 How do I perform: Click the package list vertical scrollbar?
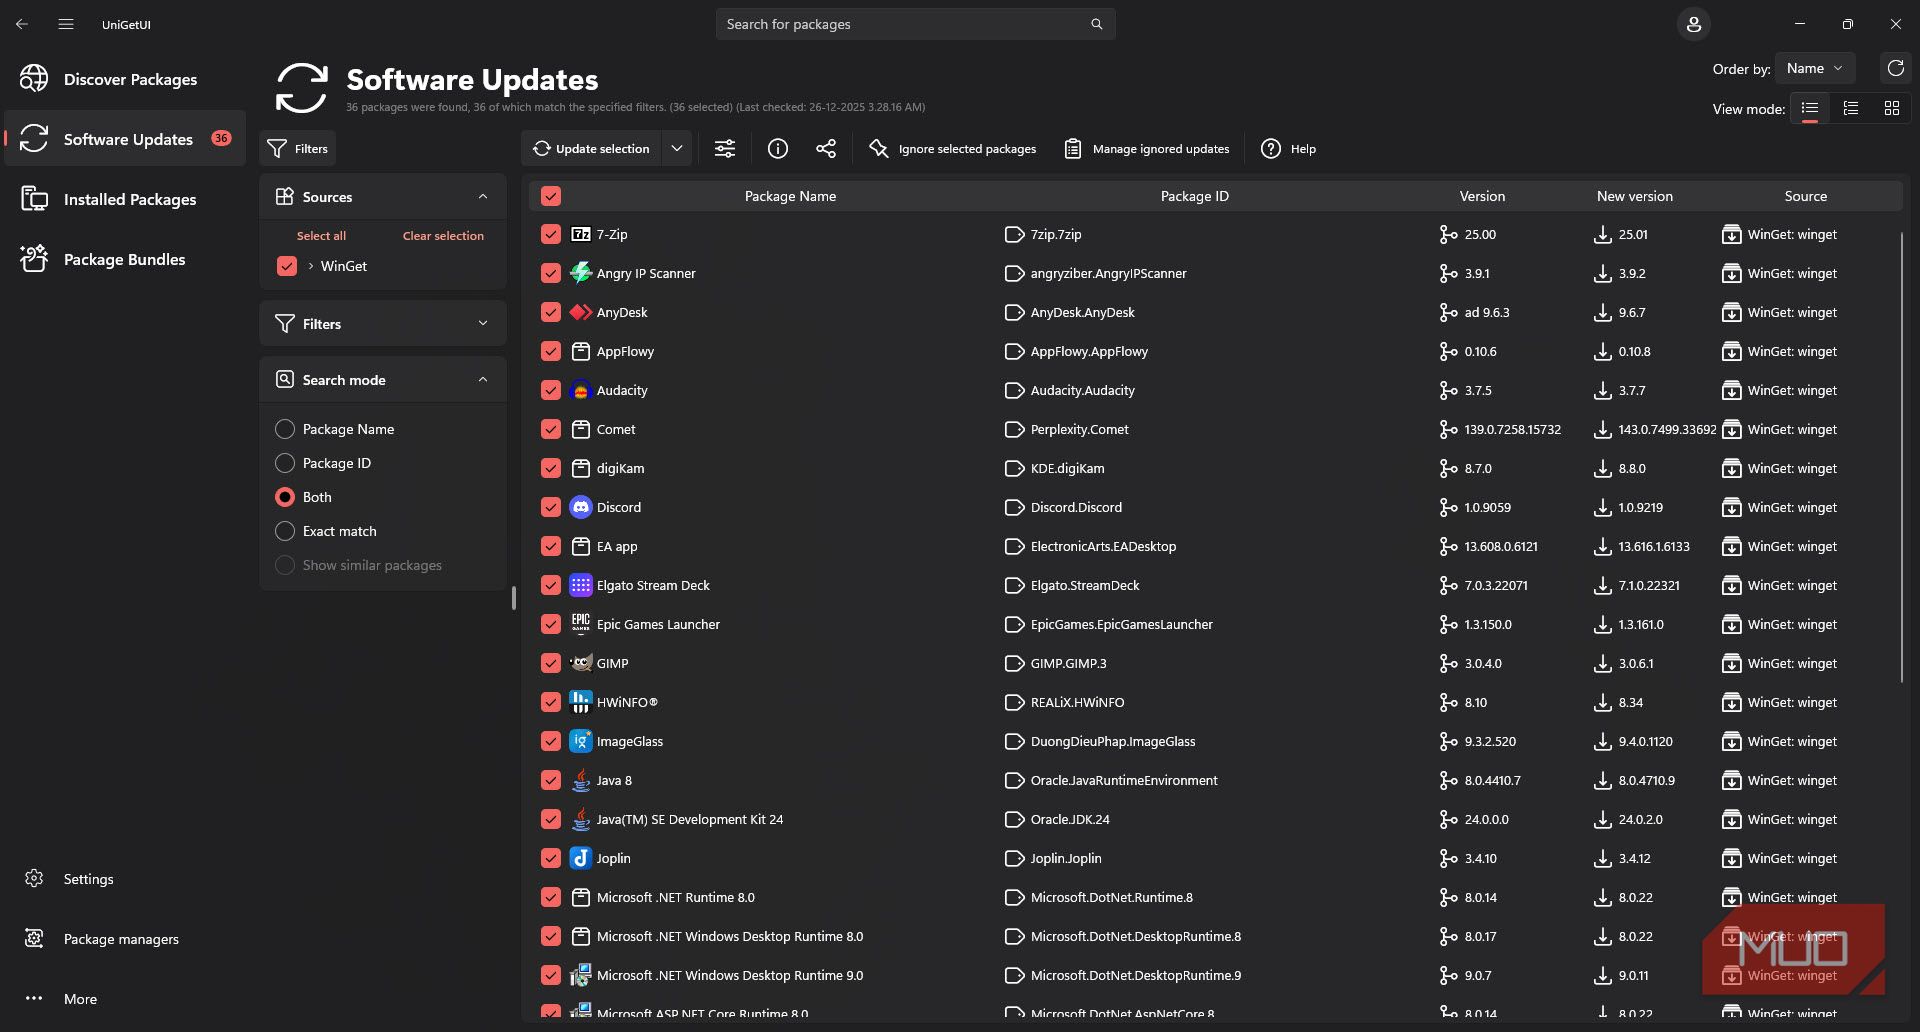[1901, 458]
